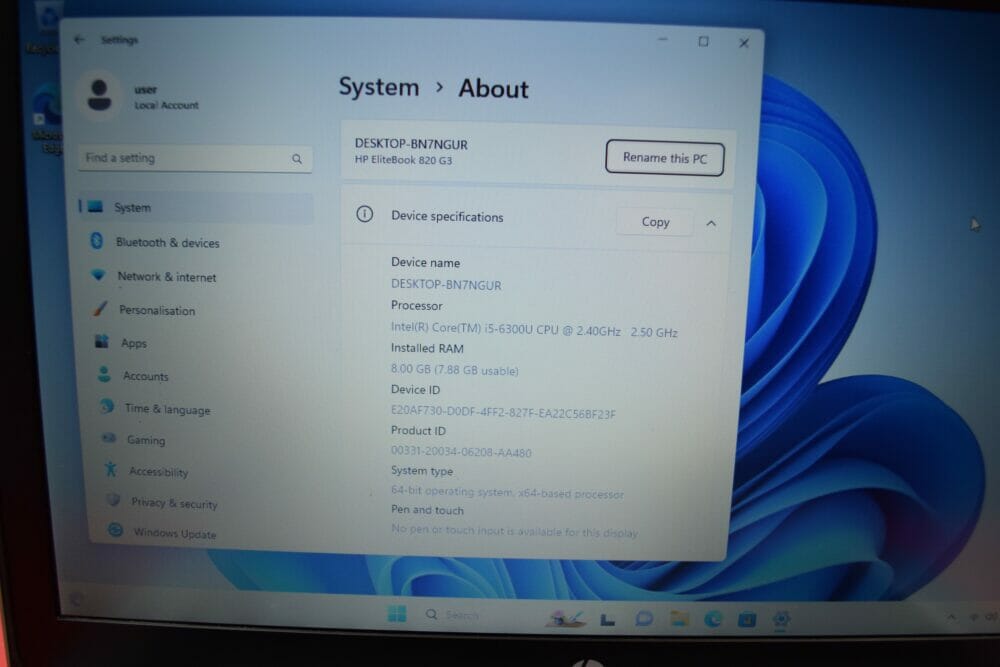Click the search magnifier in Find a setting
Screen dimensions: 1000x667
pyautogui.click(x=297, y=159)
